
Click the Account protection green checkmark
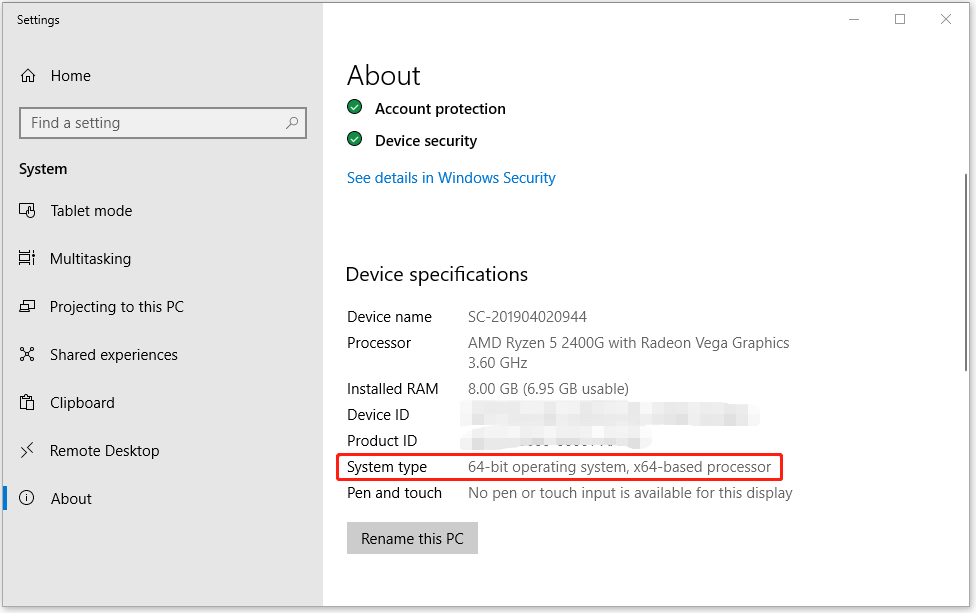(x=354, y=108)
